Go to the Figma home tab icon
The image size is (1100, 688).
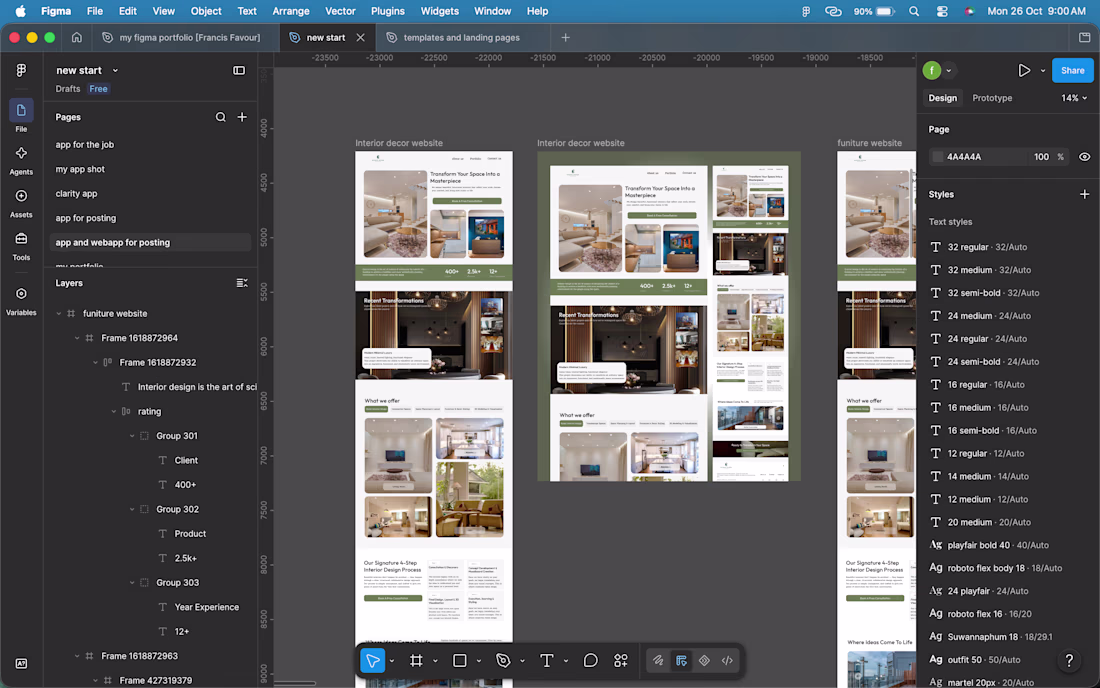pos(76,38)
